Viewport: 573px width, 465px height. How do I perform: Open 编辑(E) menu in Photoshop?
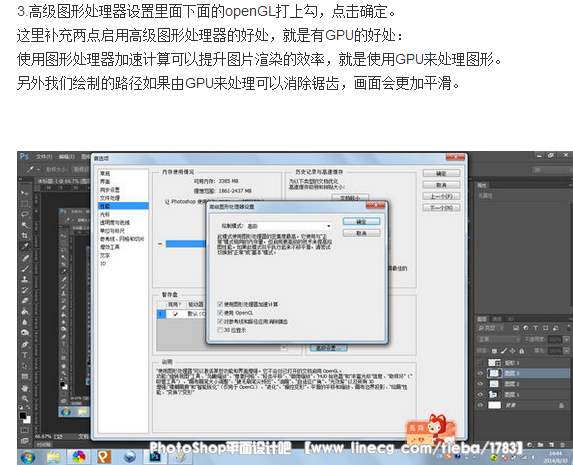(x=67, y=156)
